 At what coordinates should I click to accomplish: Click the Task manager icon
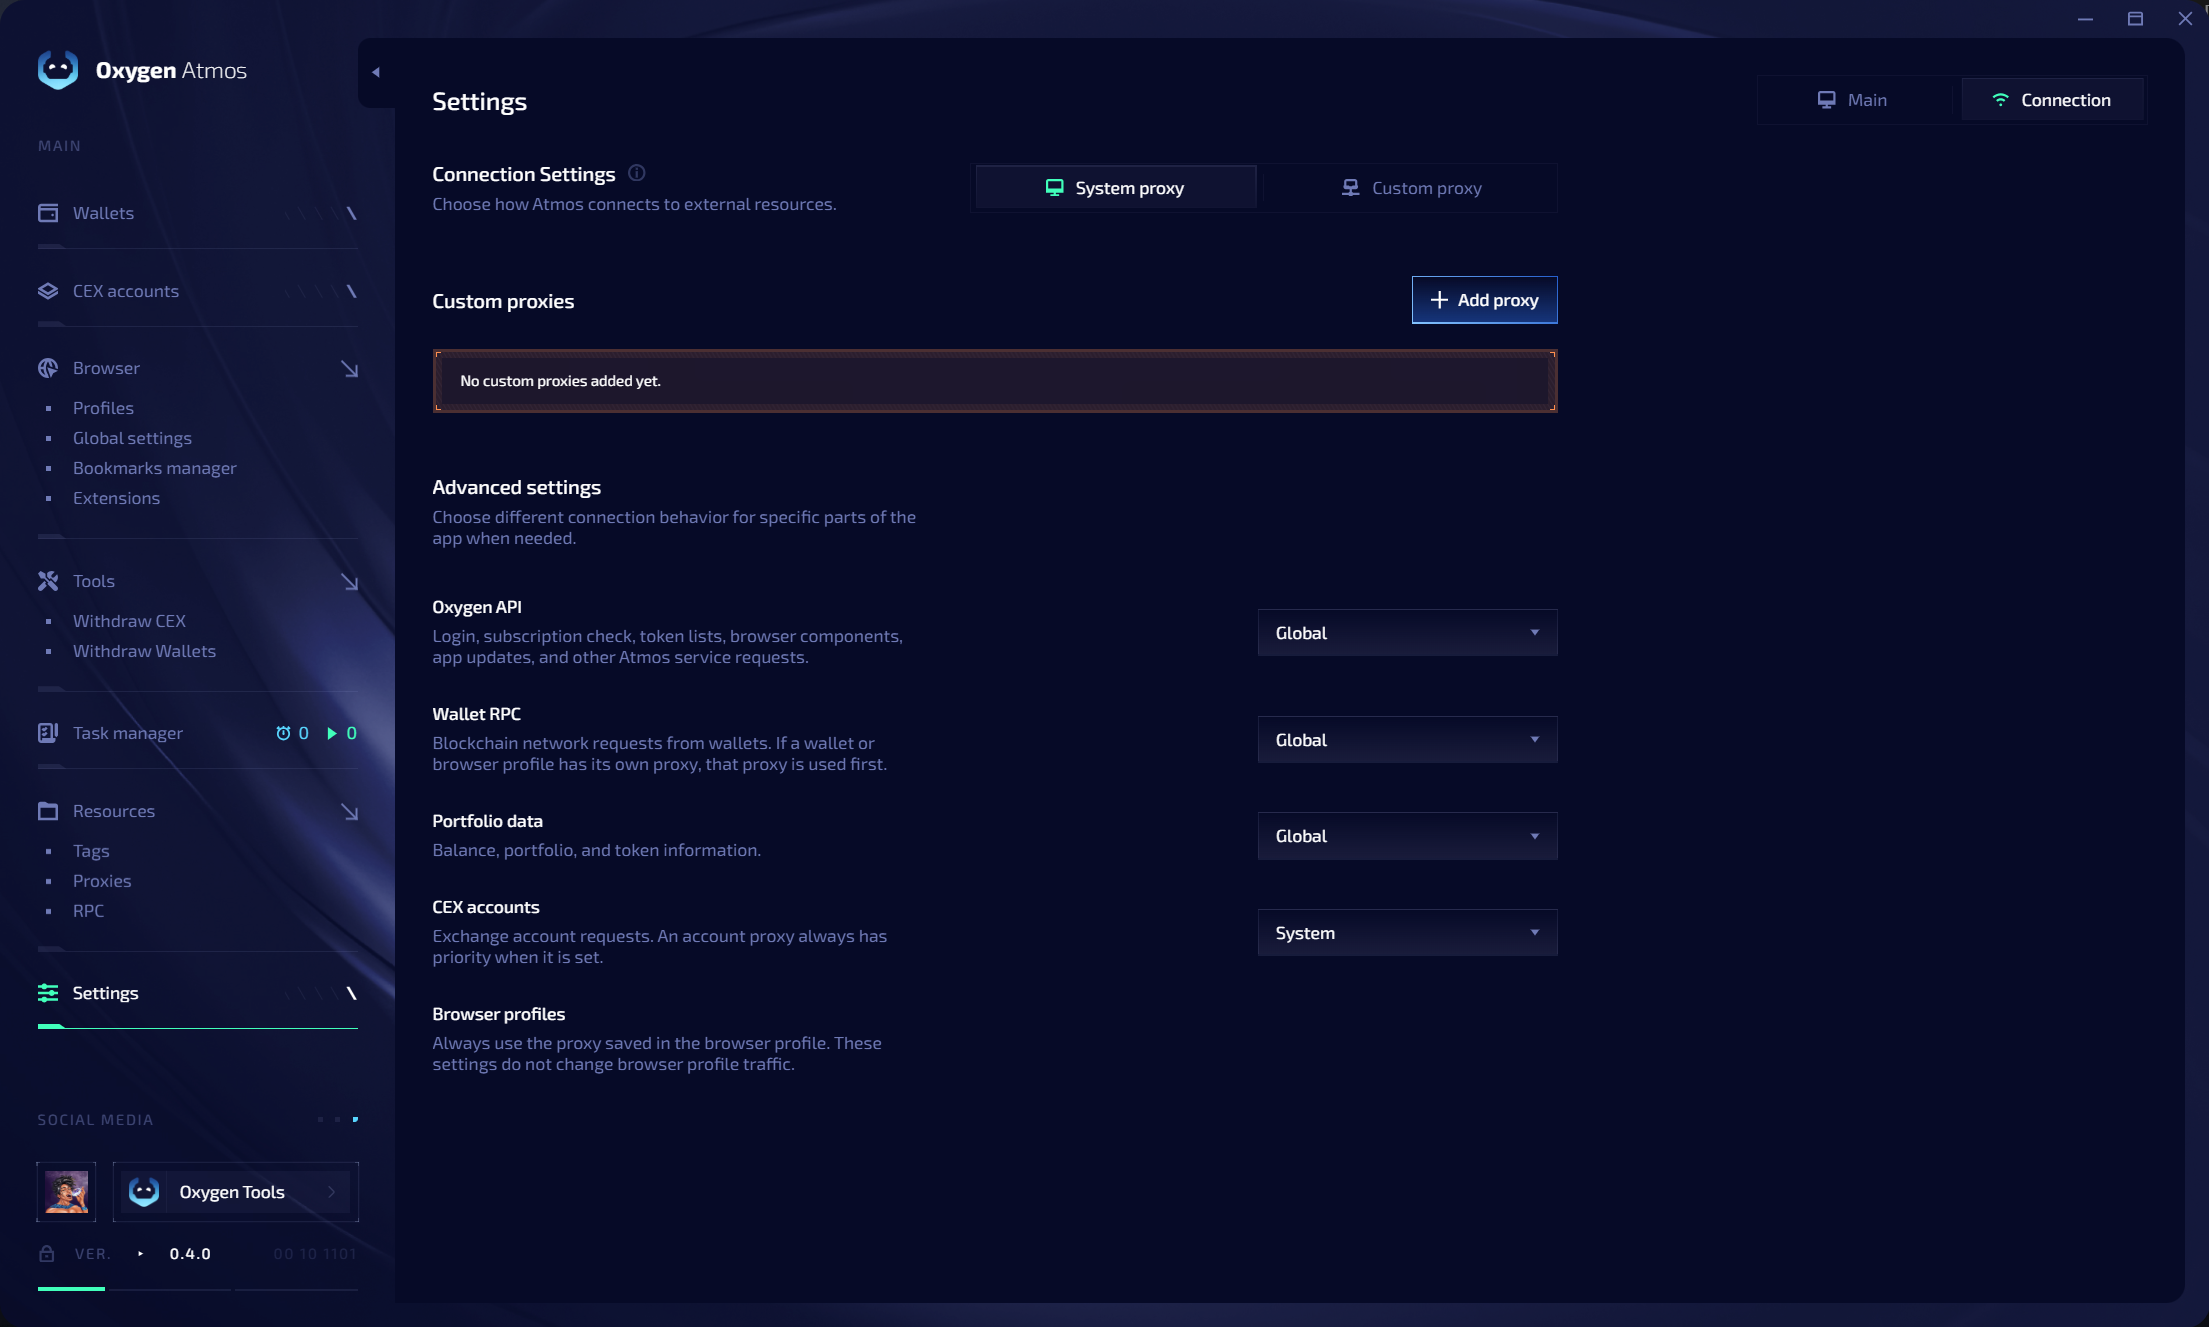[48, 733]
